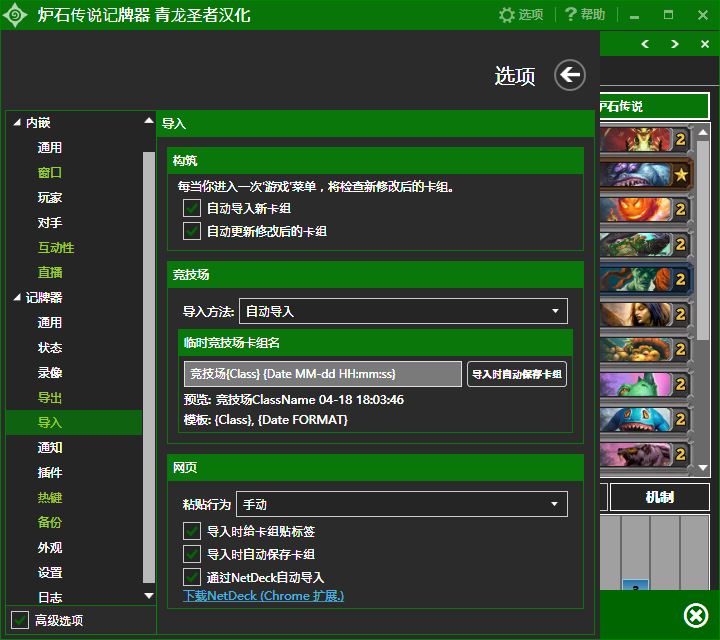
Task: Open 外观 settings page
Action: click(x=50, y=548)
